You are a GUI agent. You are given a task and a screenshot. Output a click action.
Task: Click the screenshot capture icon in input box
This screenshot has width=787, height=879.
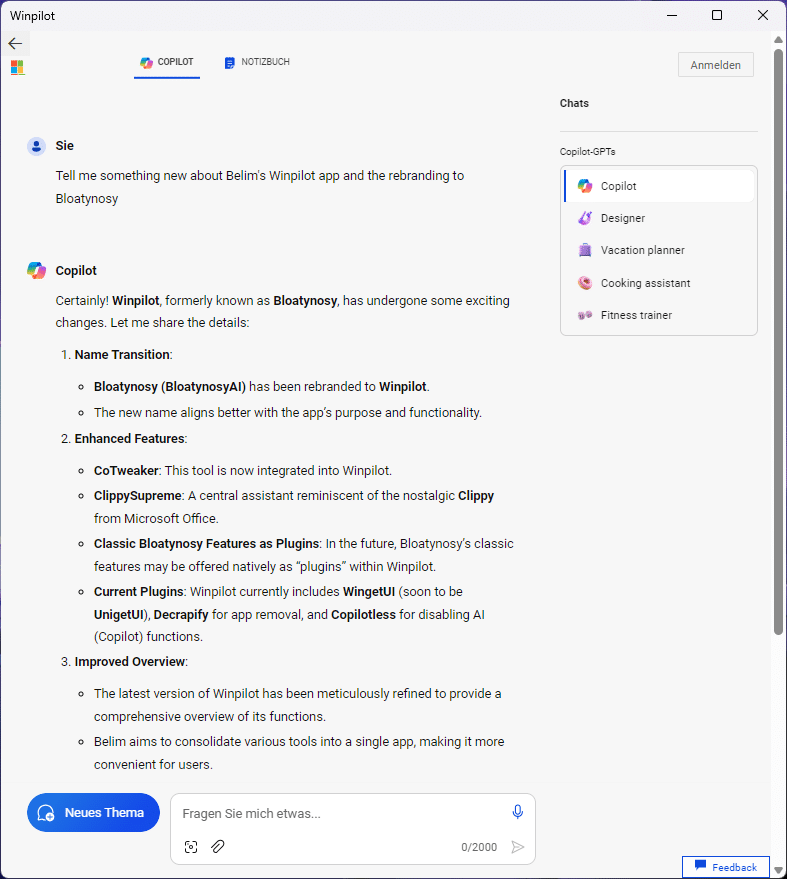(x=191, y=847)
